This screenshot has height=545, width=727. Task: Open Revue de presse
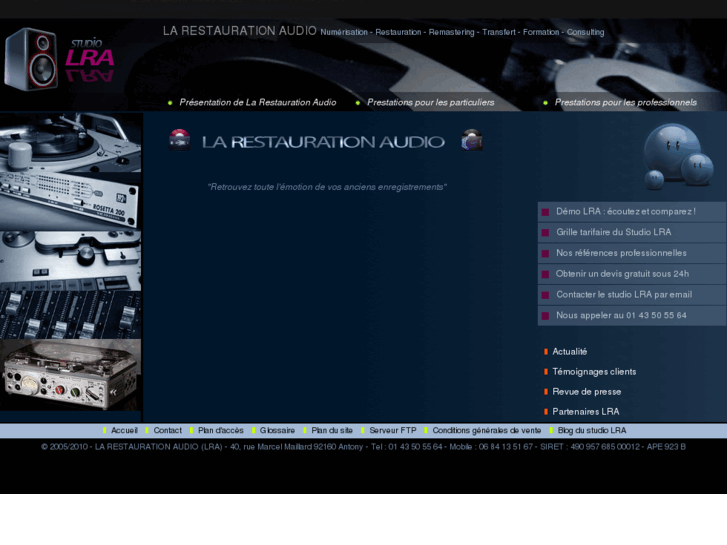pos(587,392)
